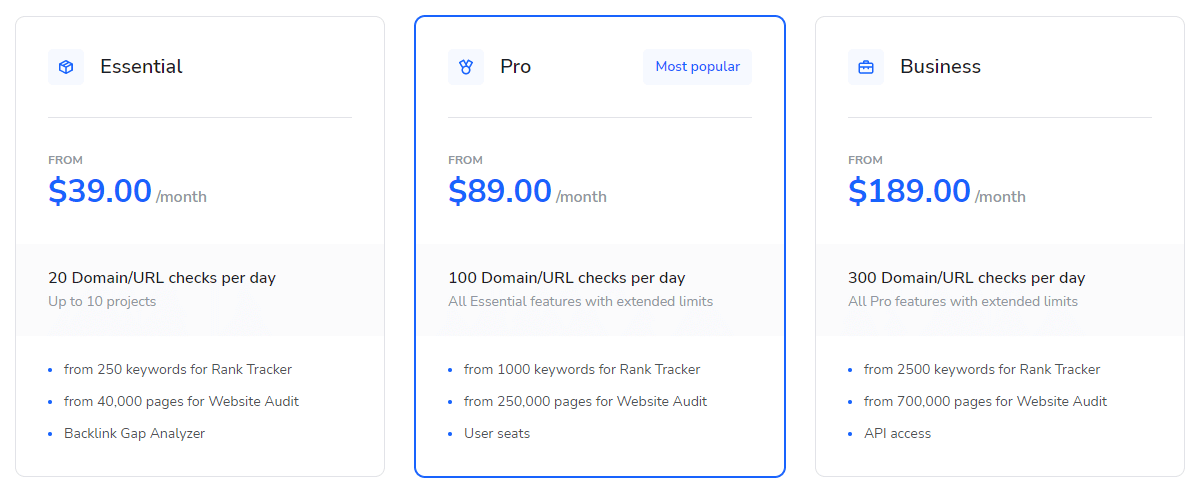Click the $39.00 per month price
The width and height of the screenshot is (1204, 492).
[x=128, y=190]
